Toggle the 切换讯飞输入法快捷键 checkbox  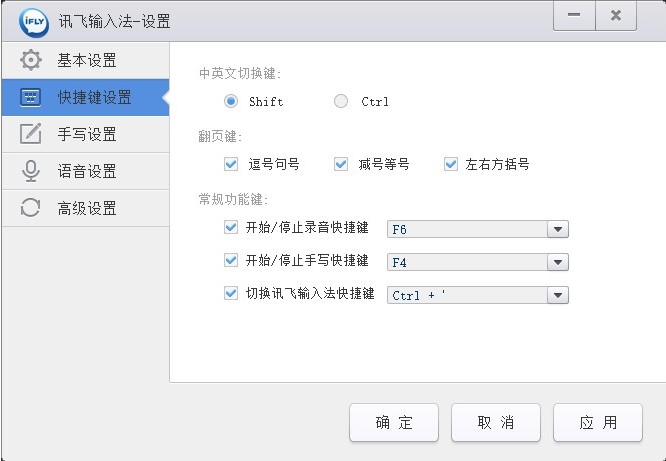231,293
